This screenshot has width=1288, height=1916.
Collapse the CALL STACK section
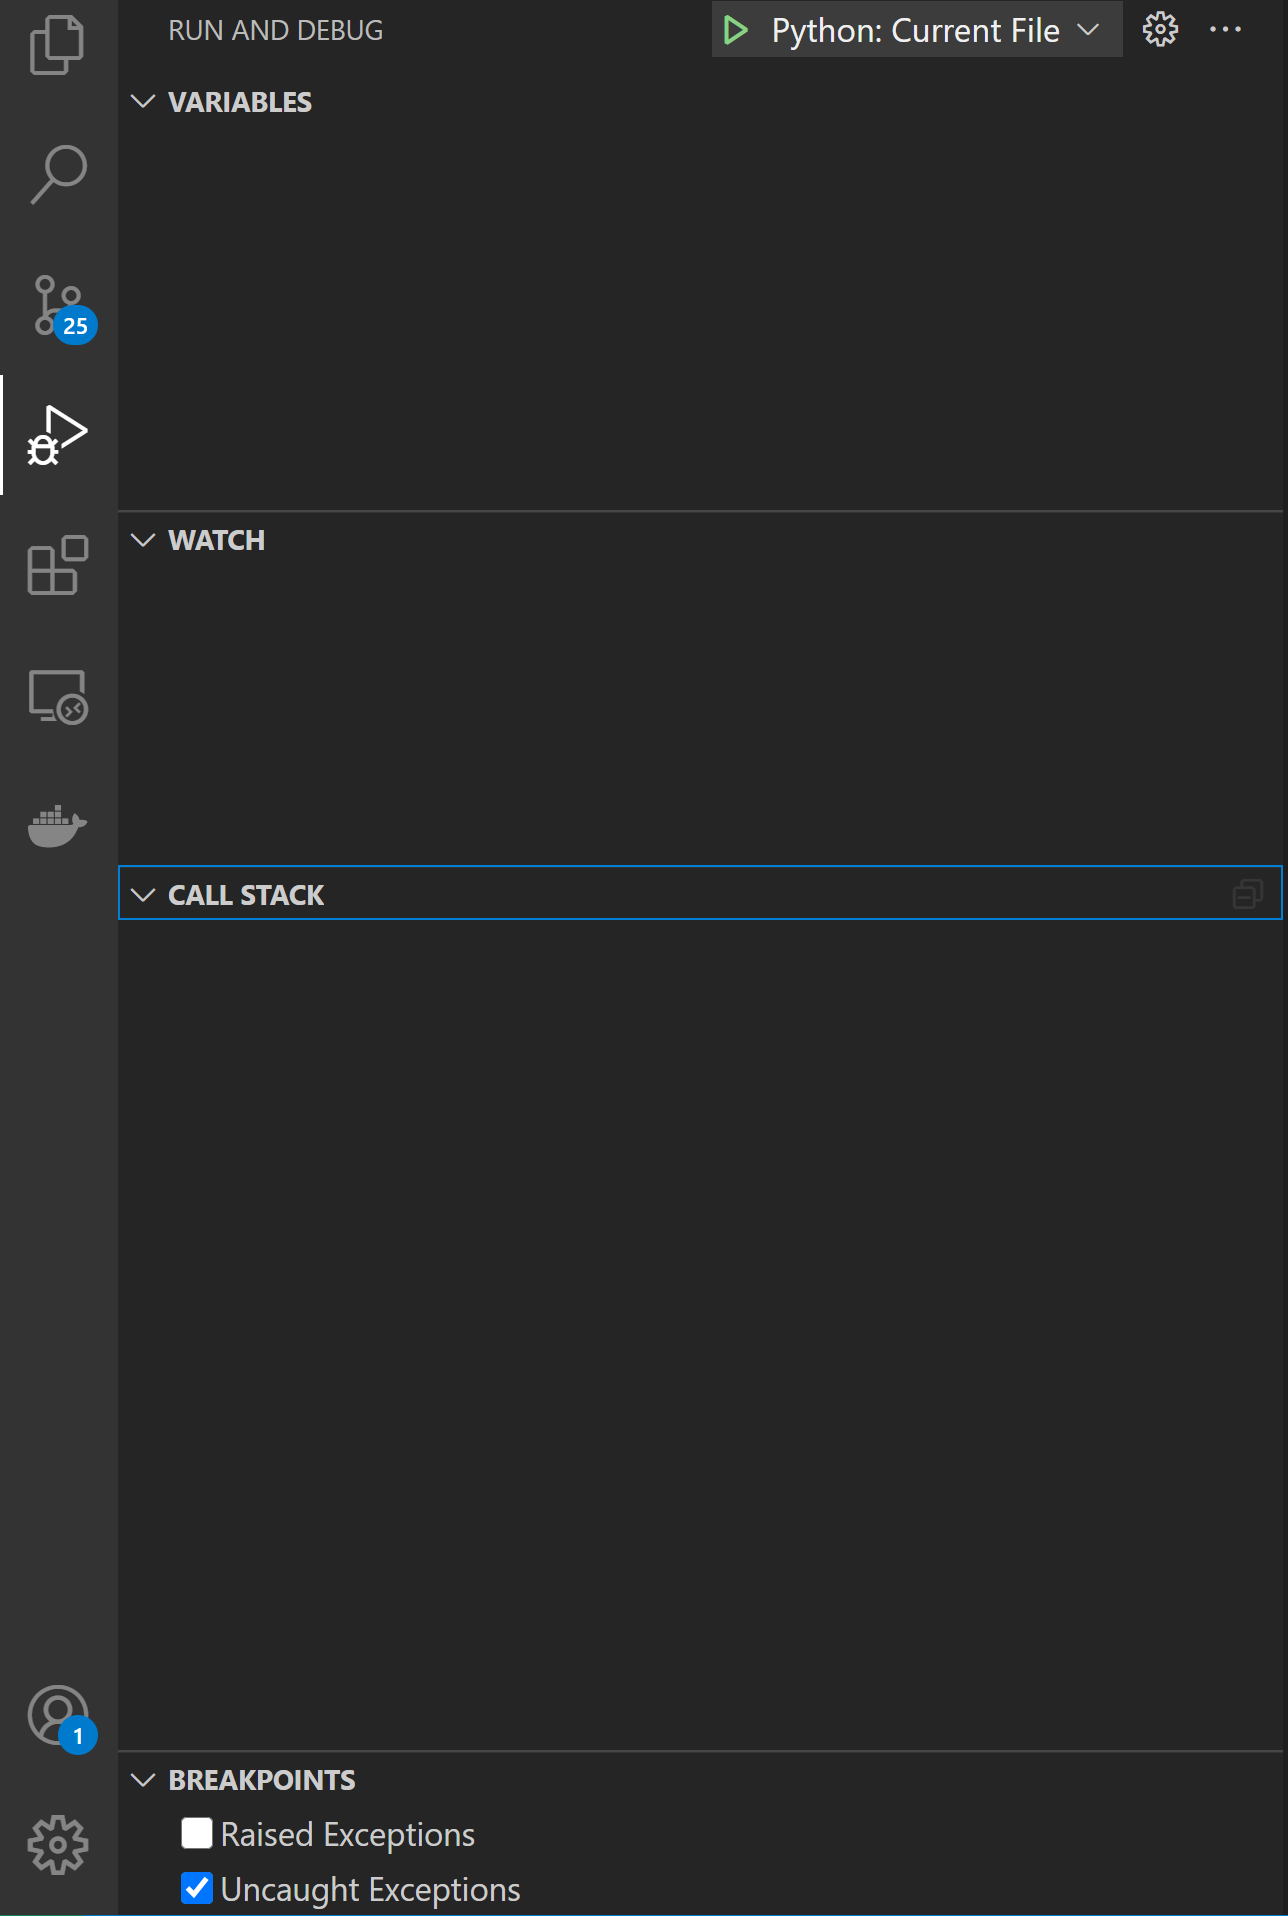143,894
